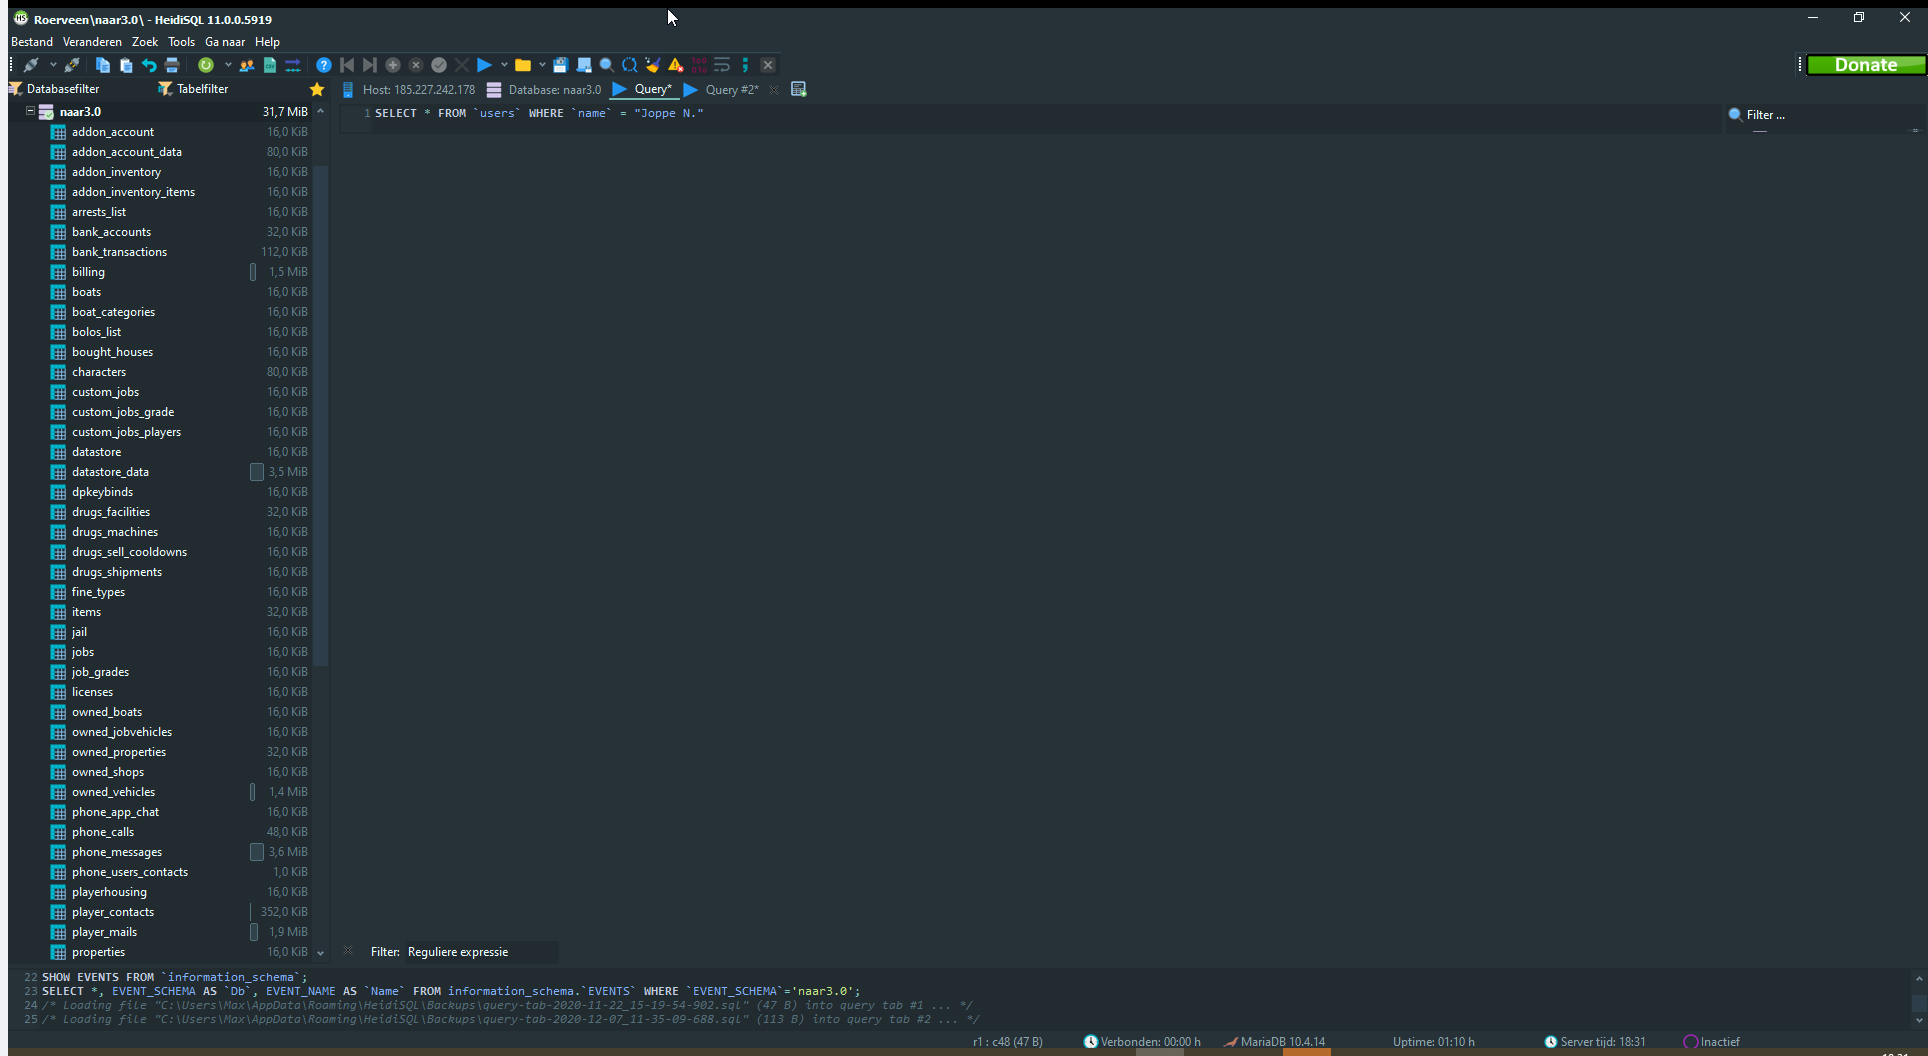Collapse the naar3.0 database tree node

pyautogui.click(x=30, y=112)
